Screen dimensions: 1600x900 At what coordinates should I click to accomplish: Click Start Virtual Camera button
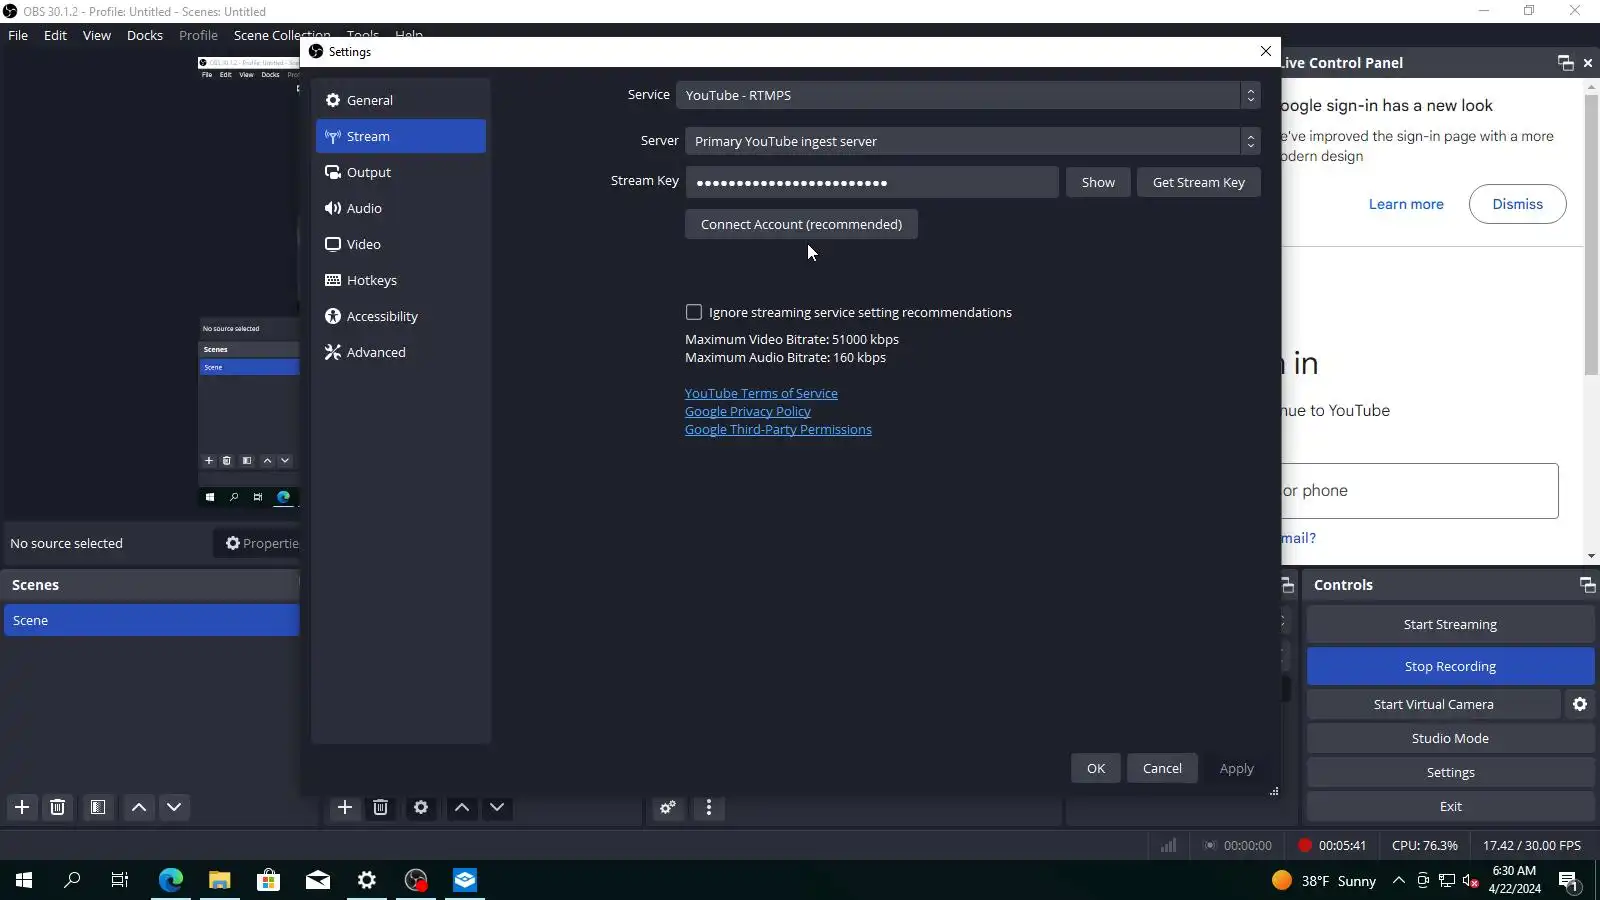(1433, 704)
